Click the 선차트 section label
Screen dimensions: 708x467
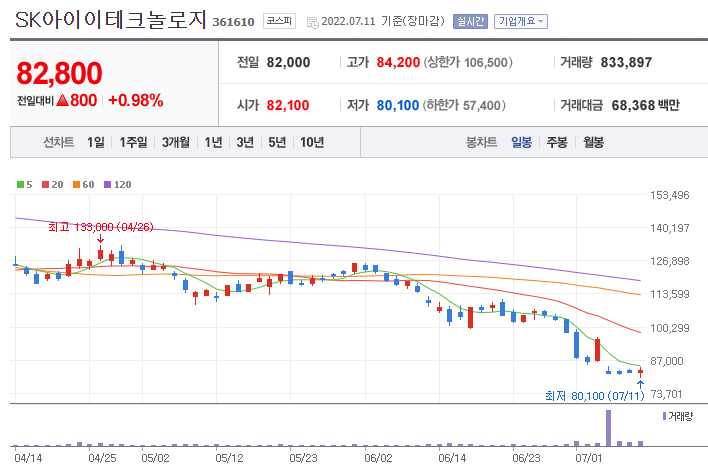pos(59,142)
